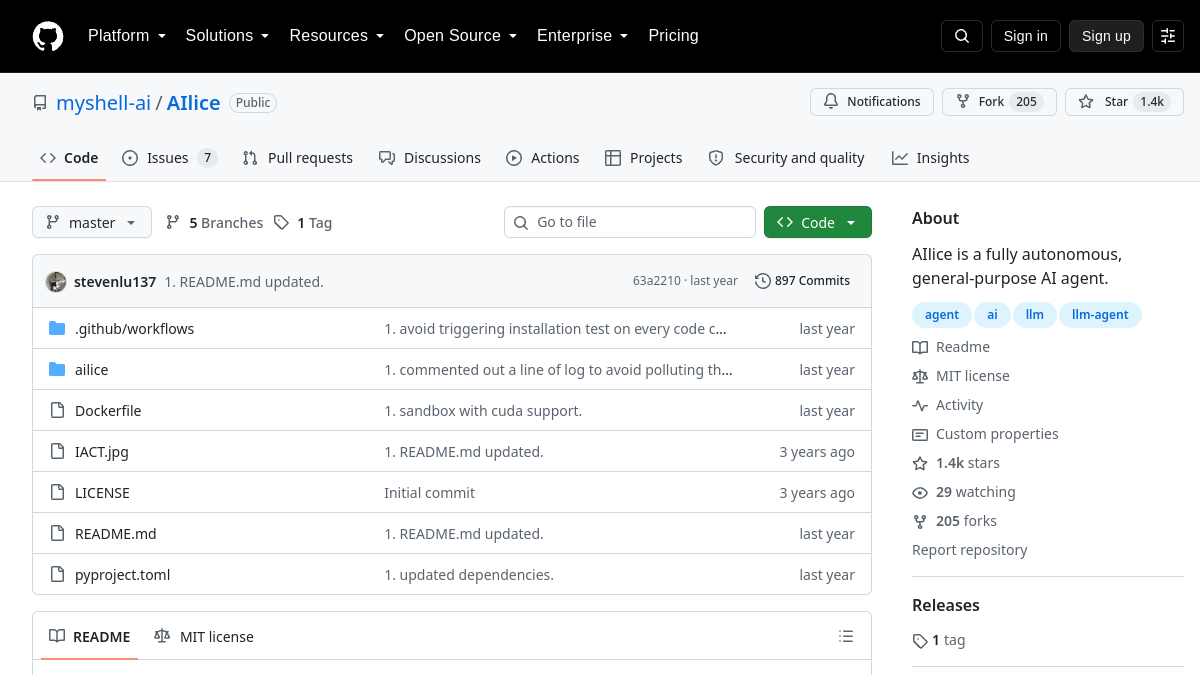Expand the Enterprise menu
Screen dimensions: 1200x675
click(x=582, y=36)
